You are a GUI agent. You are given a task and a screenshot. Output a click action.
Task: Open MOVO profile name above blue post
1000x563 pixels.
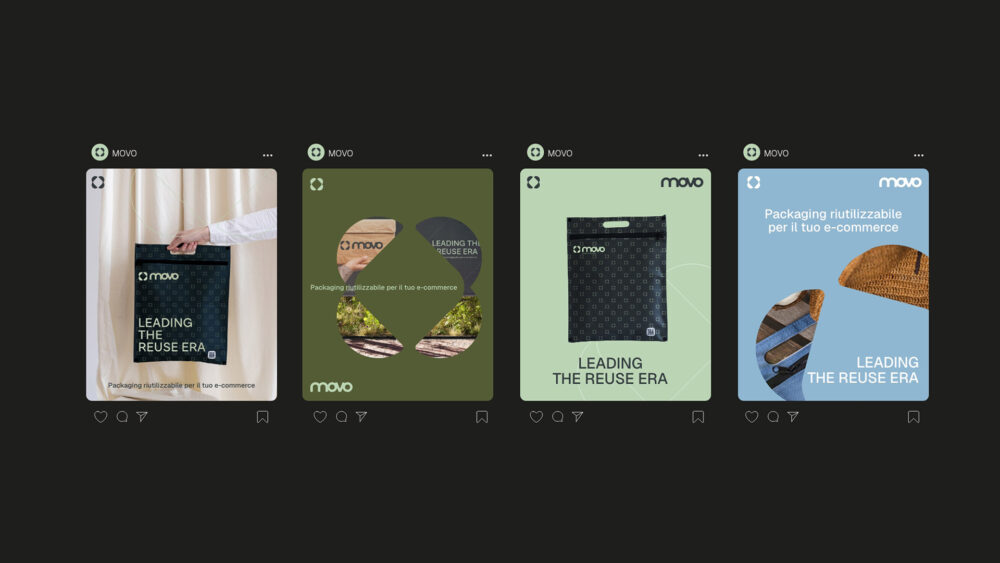[776, 153]
